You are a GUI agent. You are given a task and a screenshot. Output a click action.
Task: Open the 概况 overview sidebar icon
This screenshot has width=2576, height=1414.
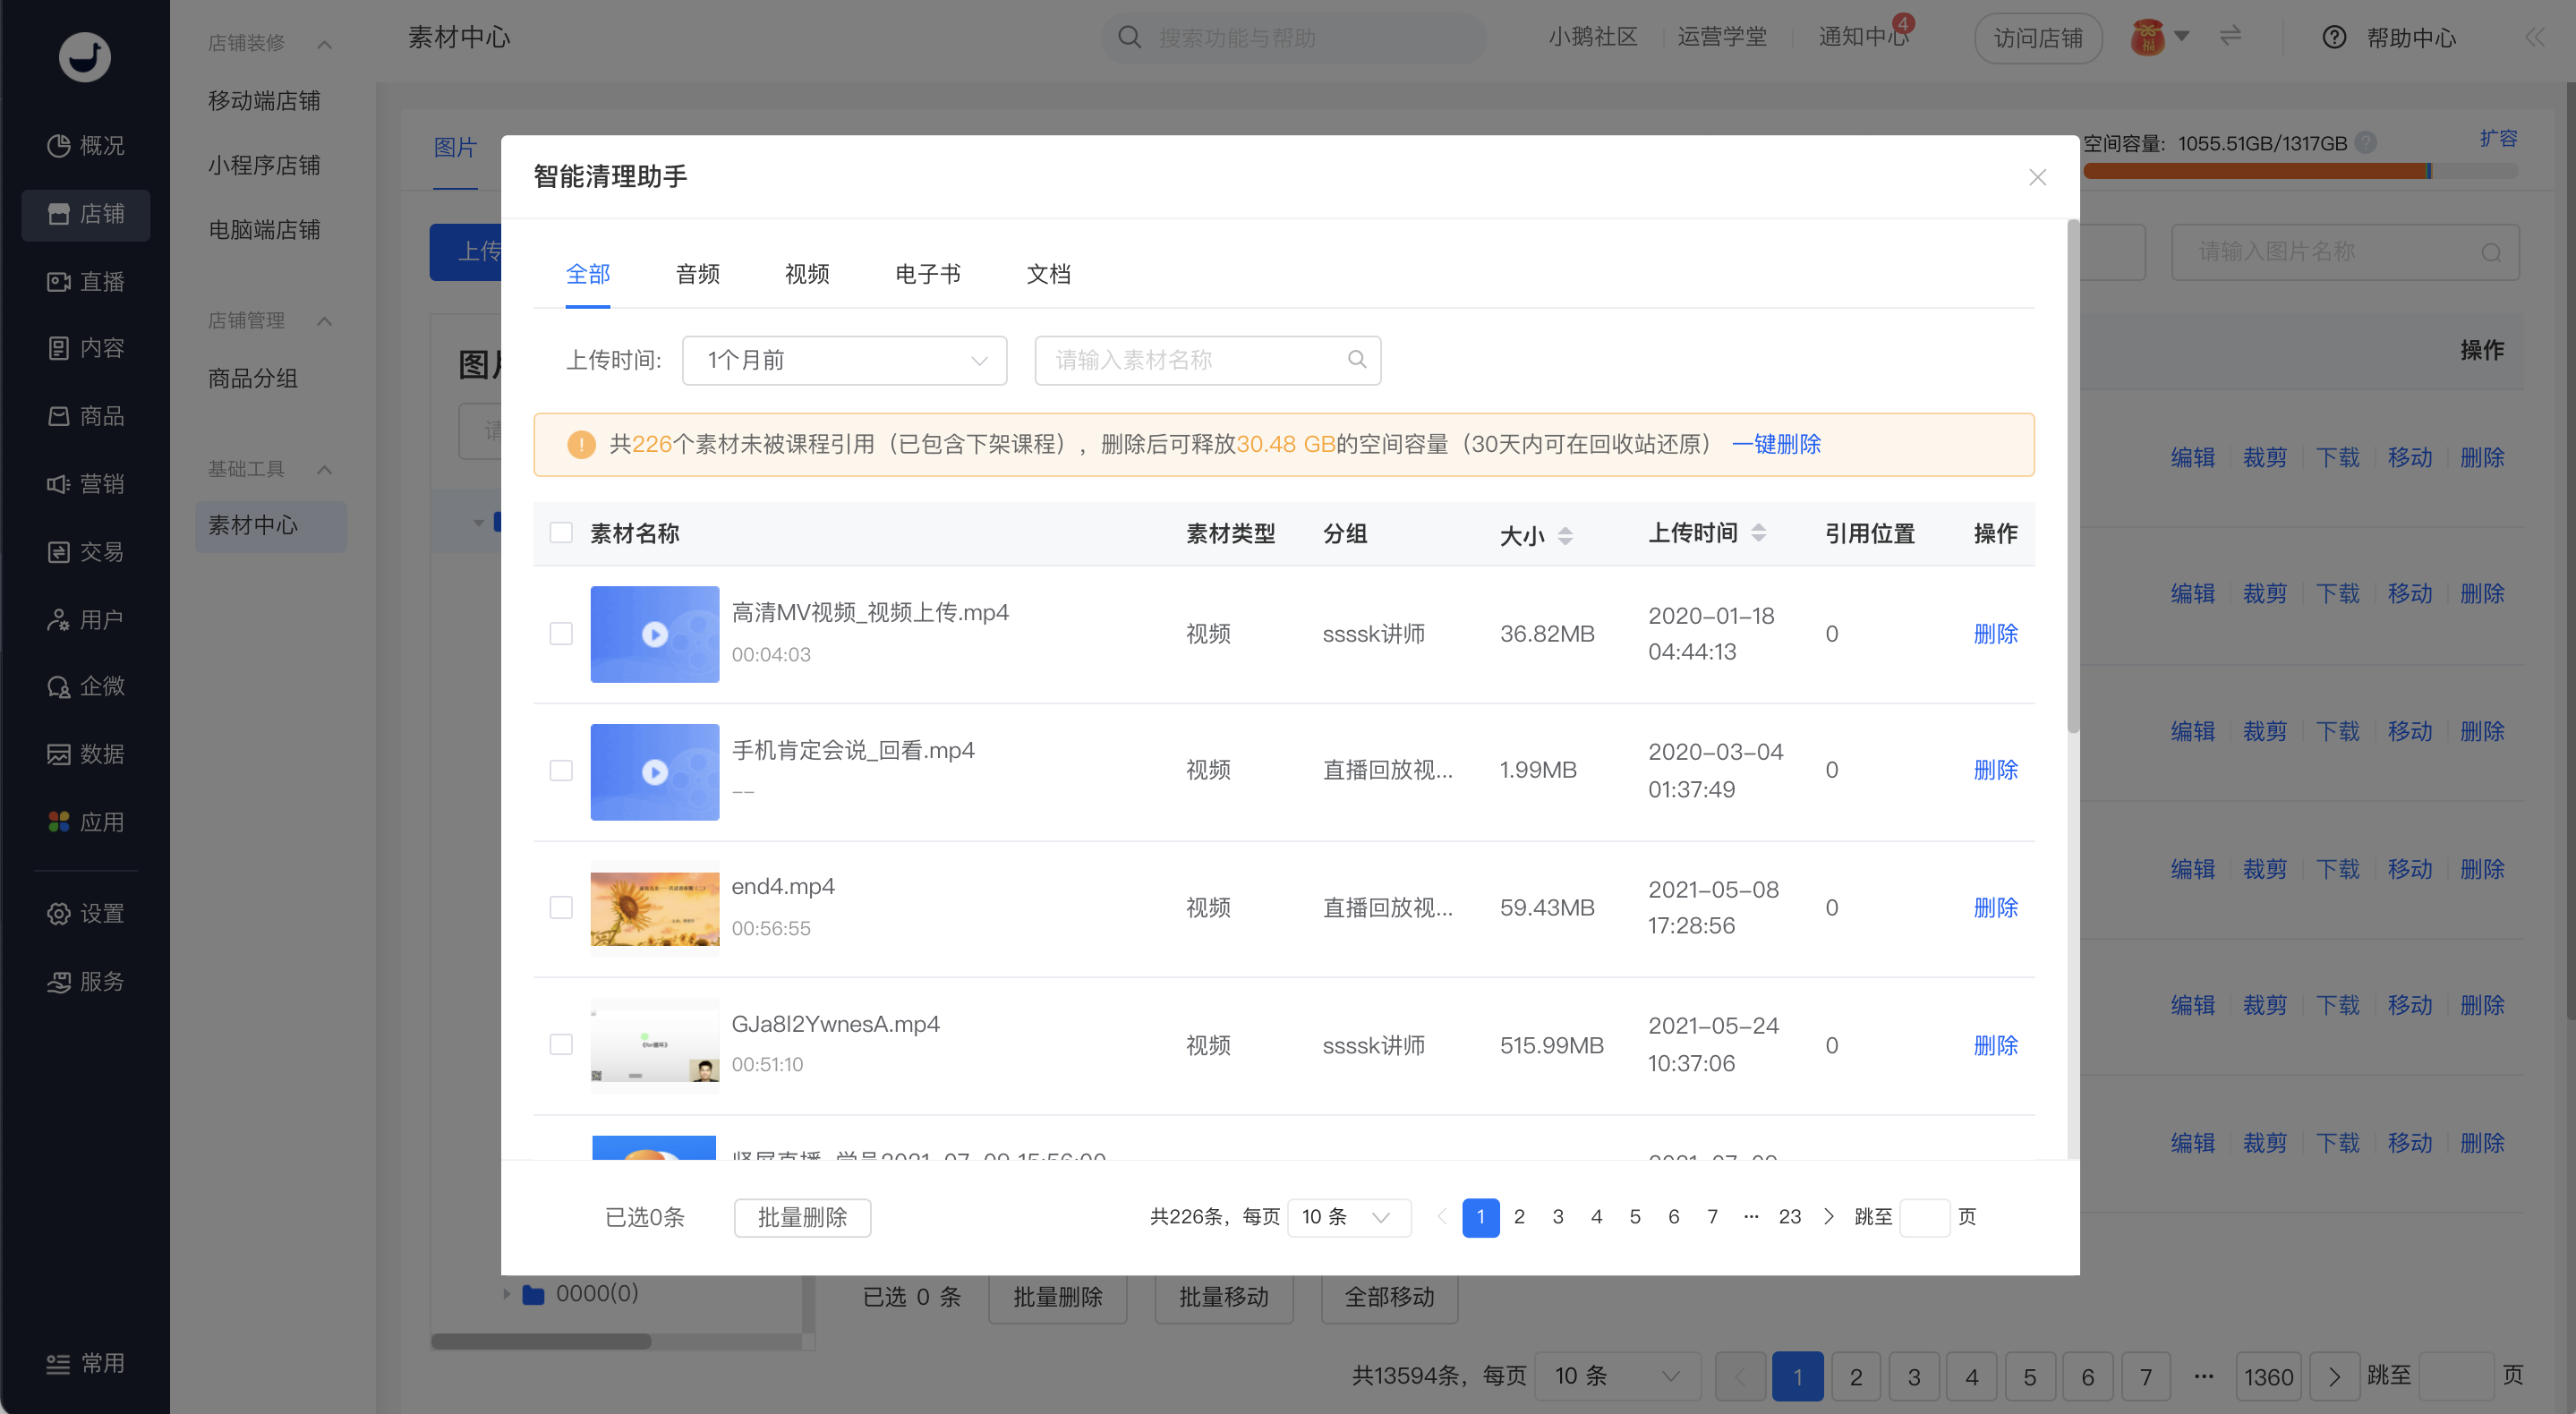(59, 146)
